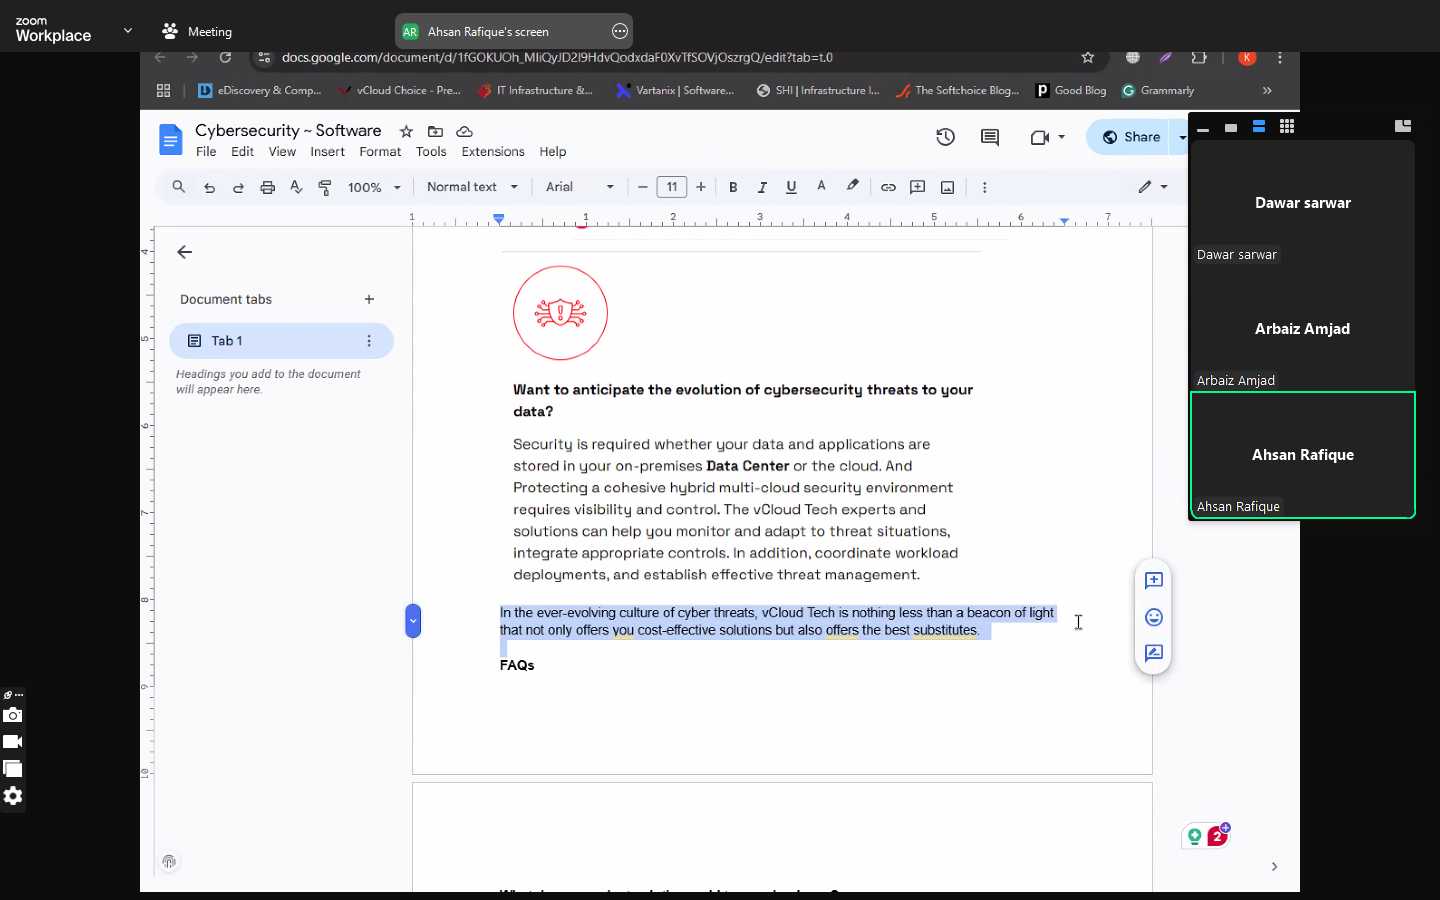The width and height of the screenshot is (1440, 900).
Task: Open version history clock icon
Action: pyautogui.click(x=946, y=137)
